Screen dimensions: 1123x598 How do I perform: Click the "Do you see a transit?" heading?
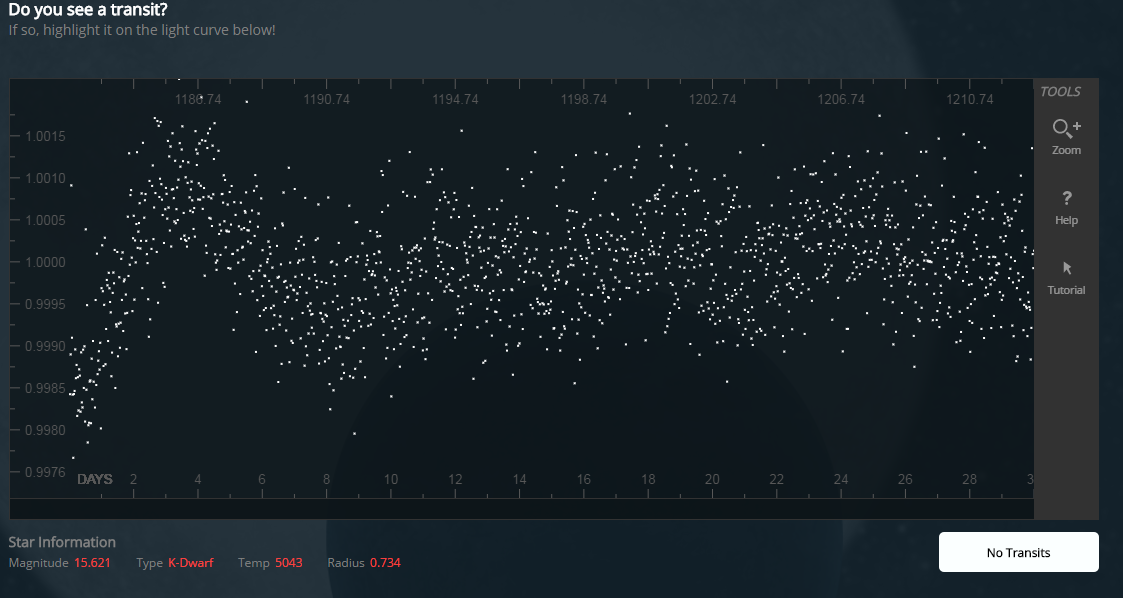[88, 10]
